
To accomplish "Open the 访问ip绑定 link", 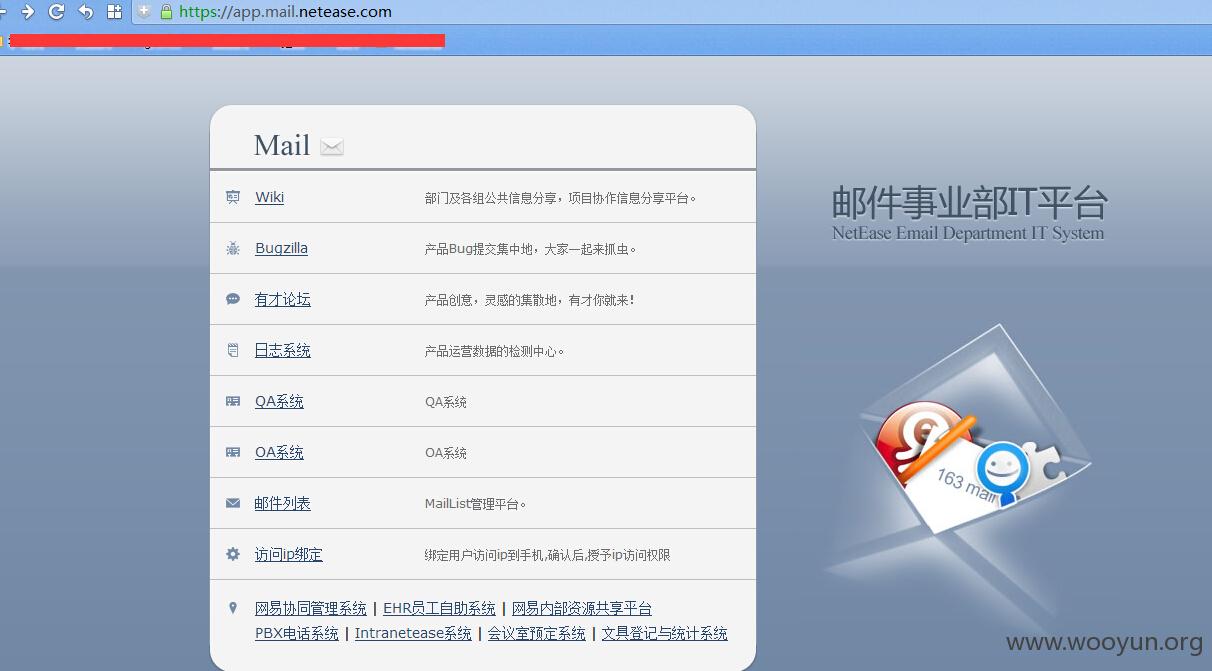I will tap(289, 554).
